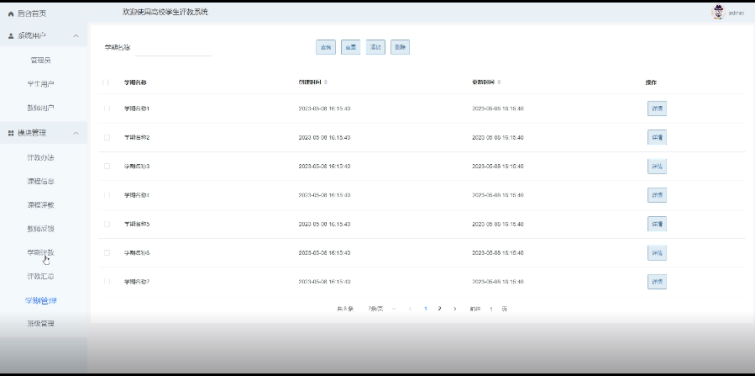
Task: Click the person icon beside 系统用户
Action: click(x=11, y=36)
